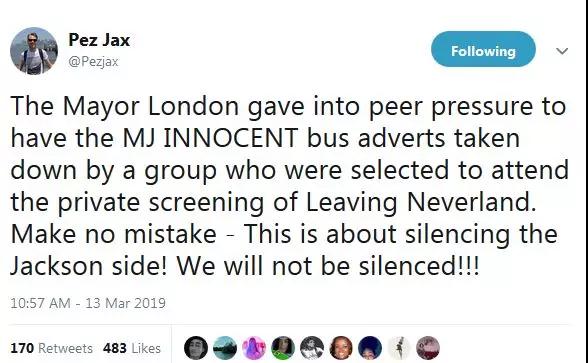The image size is (588, 363).
Task: Open the @Pezjax handle link
Action: coord(93,62)
